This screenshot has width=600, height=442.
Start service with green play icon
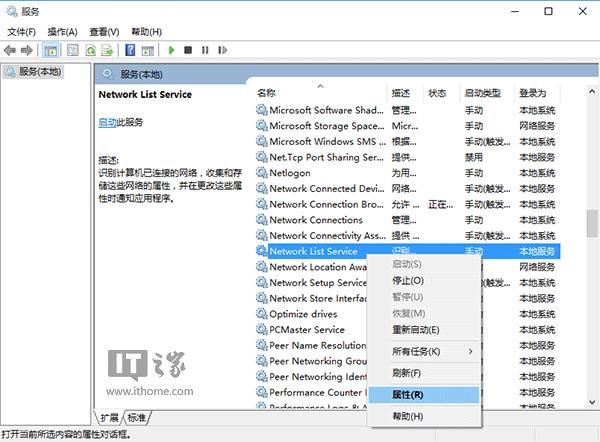coord(171,50)
